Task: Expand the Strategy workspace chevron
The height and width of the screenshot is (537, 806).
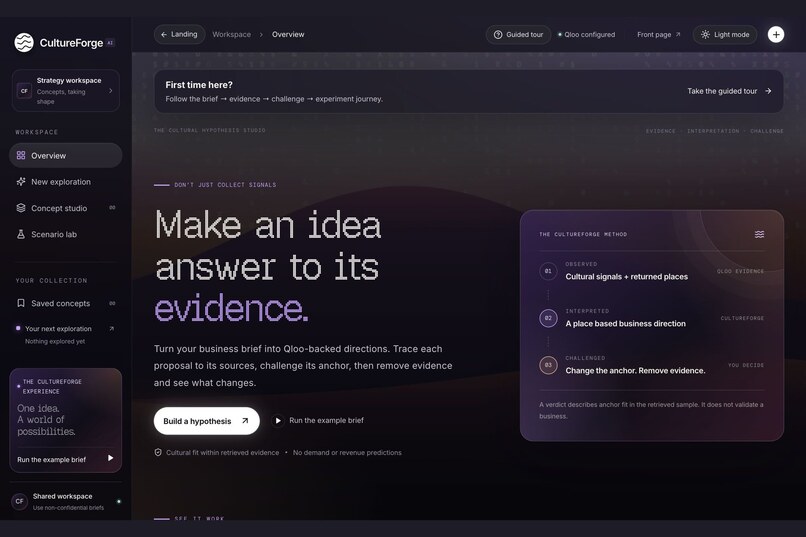Action: tap(111, 91)
